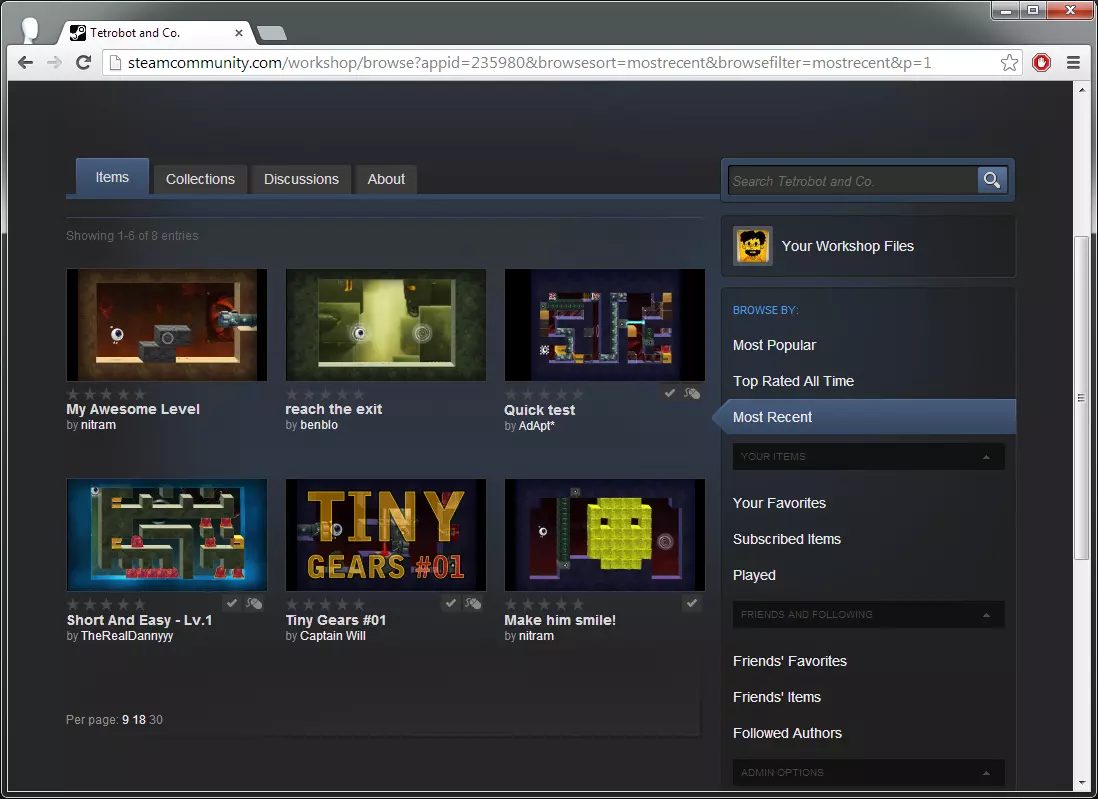Viewport: 1098px width, 799px height.
Task: Switch to the Items tab
Action: pos(112,177)
